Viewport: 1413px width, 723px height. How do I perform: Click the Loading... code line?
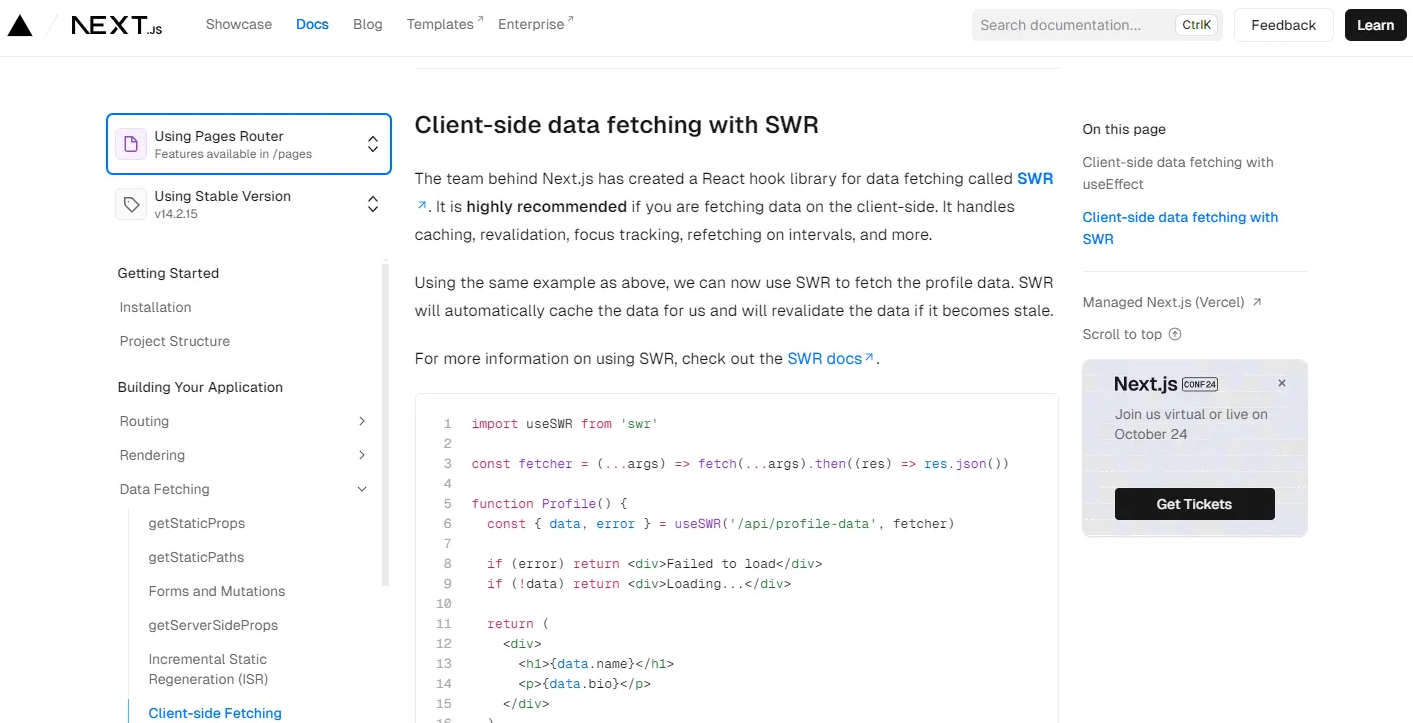pyautogui.click(x=639, y=583)
